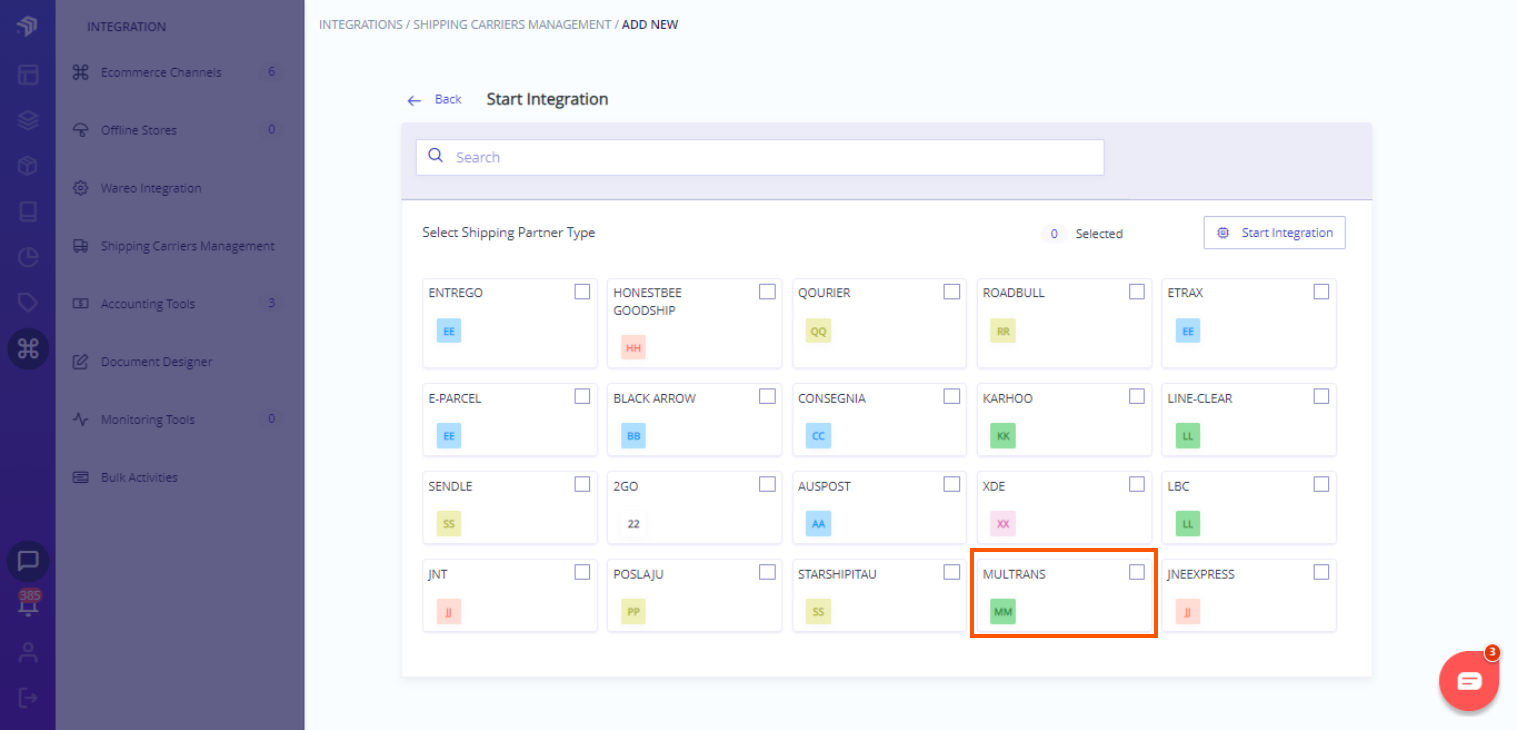Click the Start Integration button
The width and height of the screenshot is (1517, 730).
click(x=1275, y=233)
